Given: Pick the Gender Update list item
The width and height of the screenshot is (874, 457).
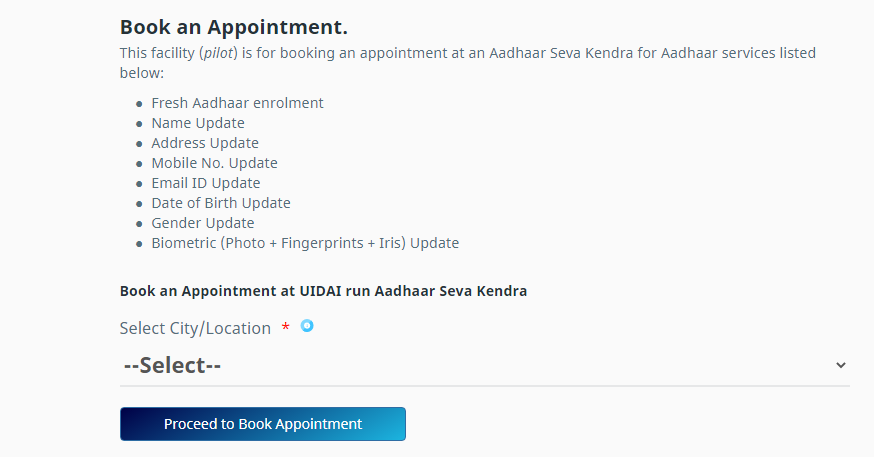Looking at the screenshot, I should click(x=203, y=223).
